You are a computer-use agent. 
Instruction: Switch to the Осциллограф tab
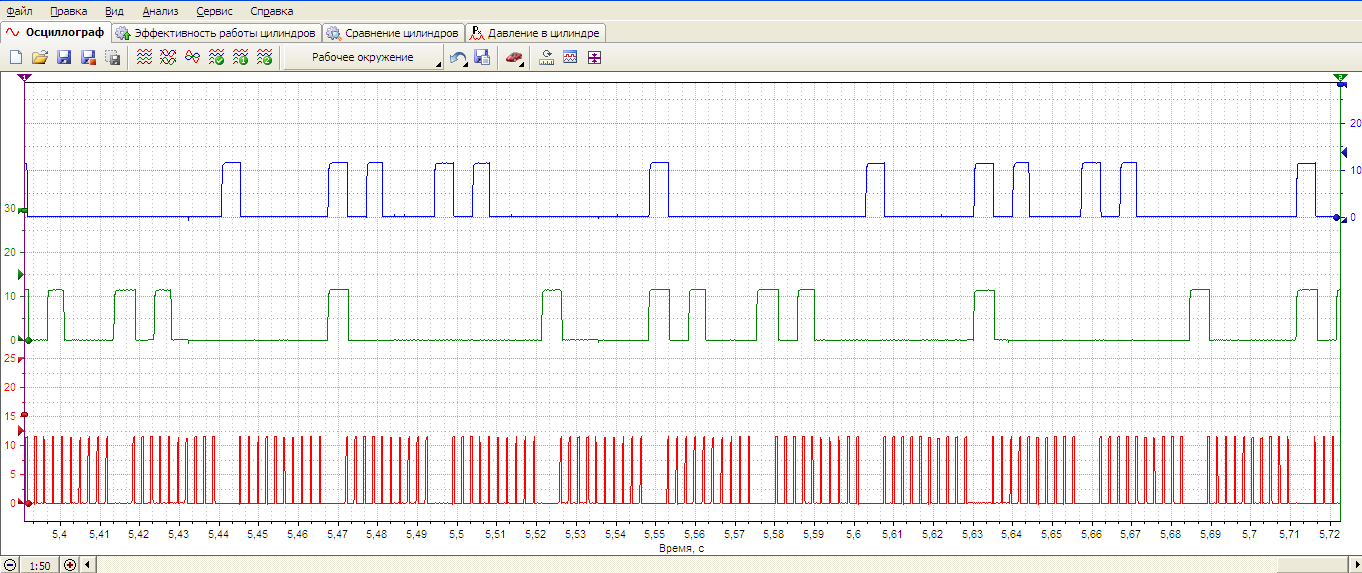[56, 32]
